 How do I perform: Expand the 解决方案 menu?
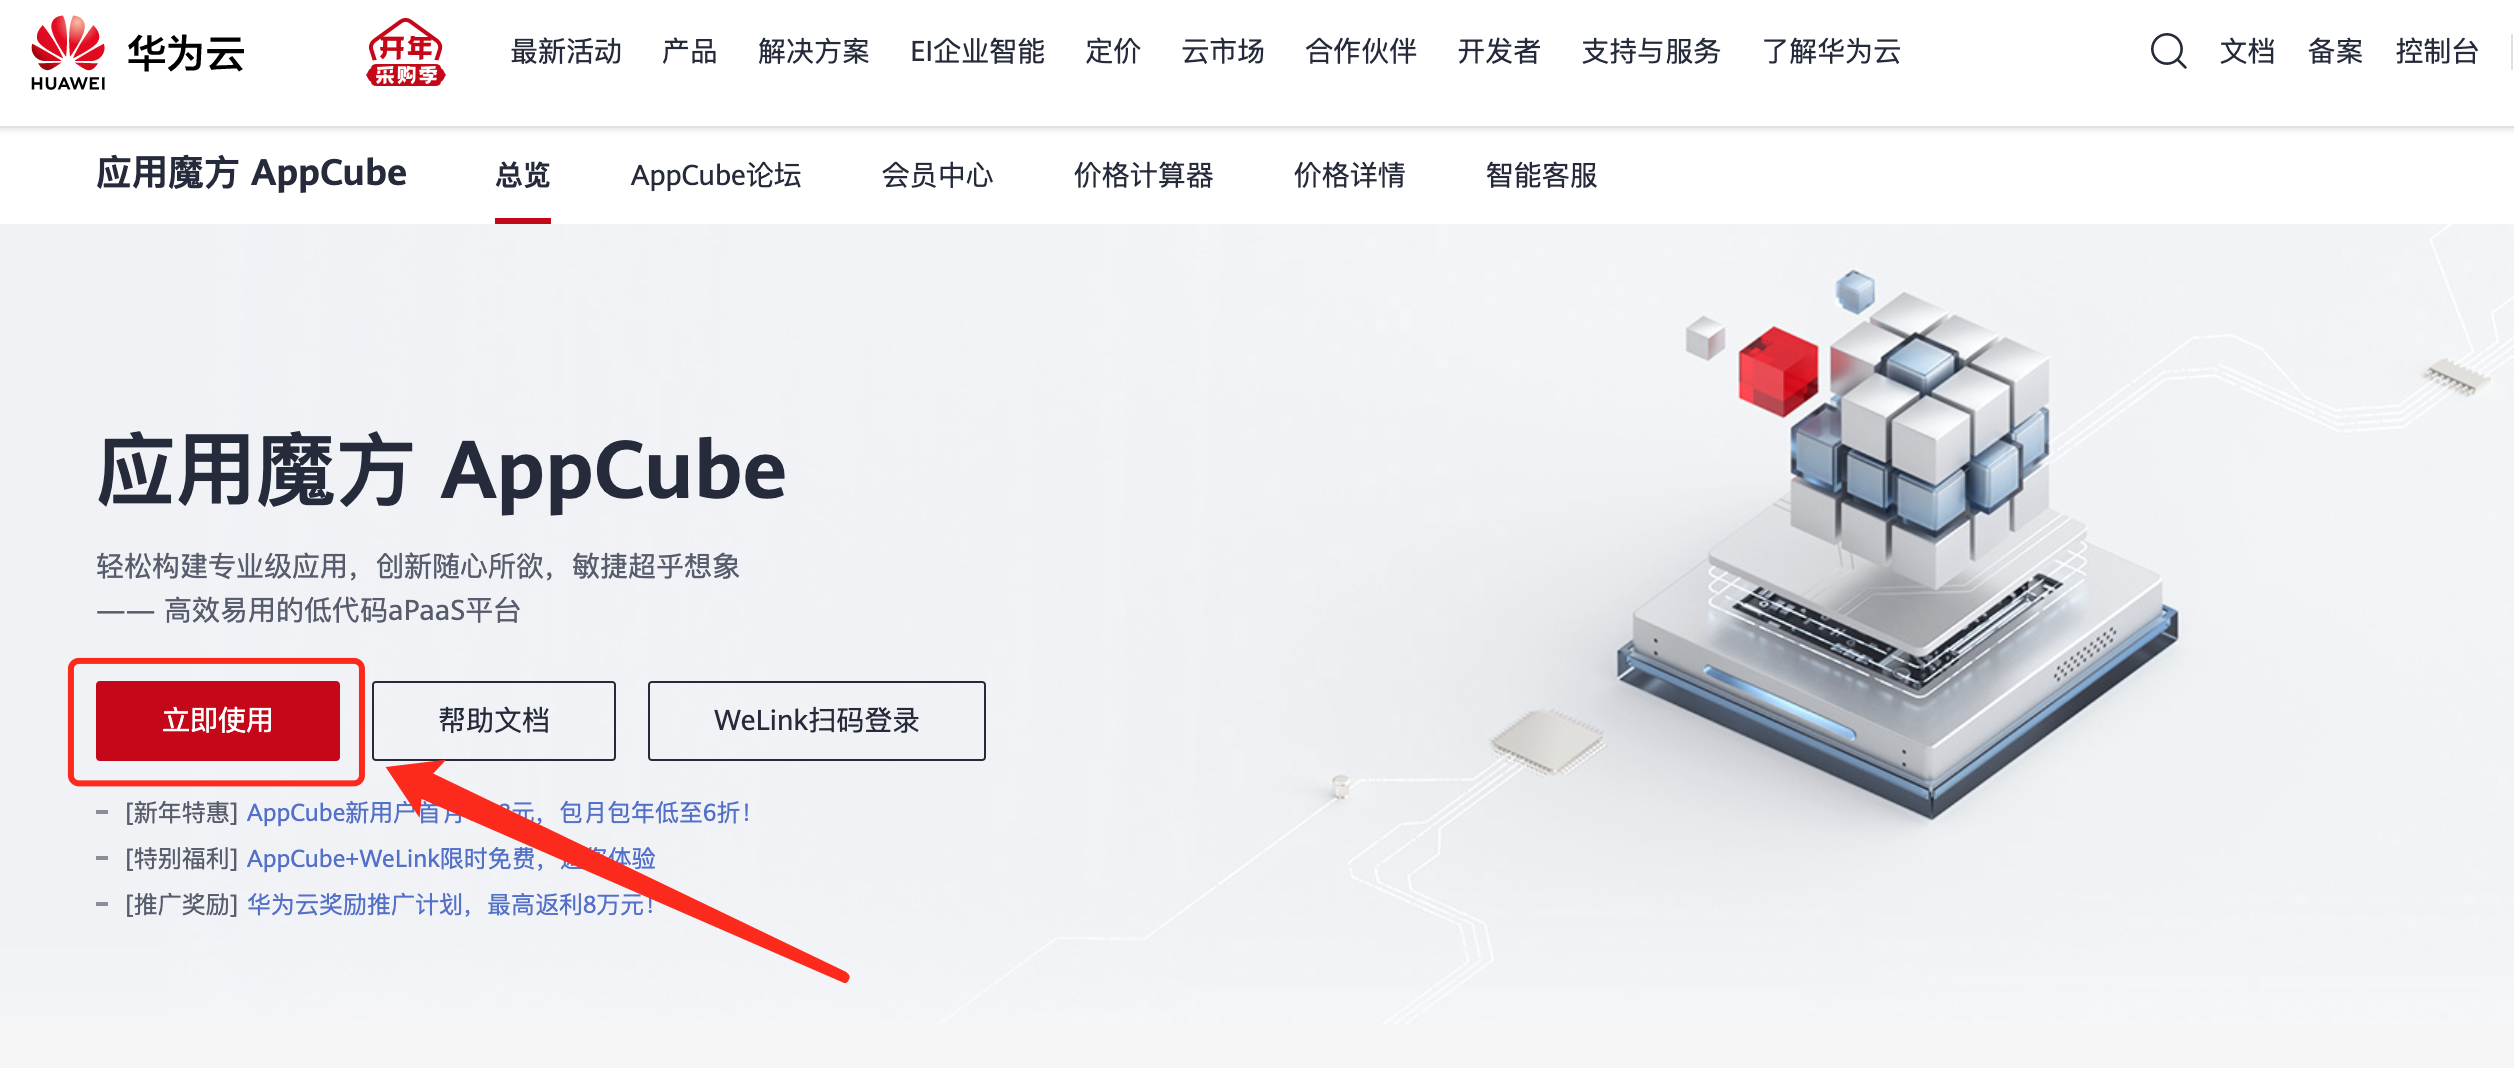tap(814, 51)
